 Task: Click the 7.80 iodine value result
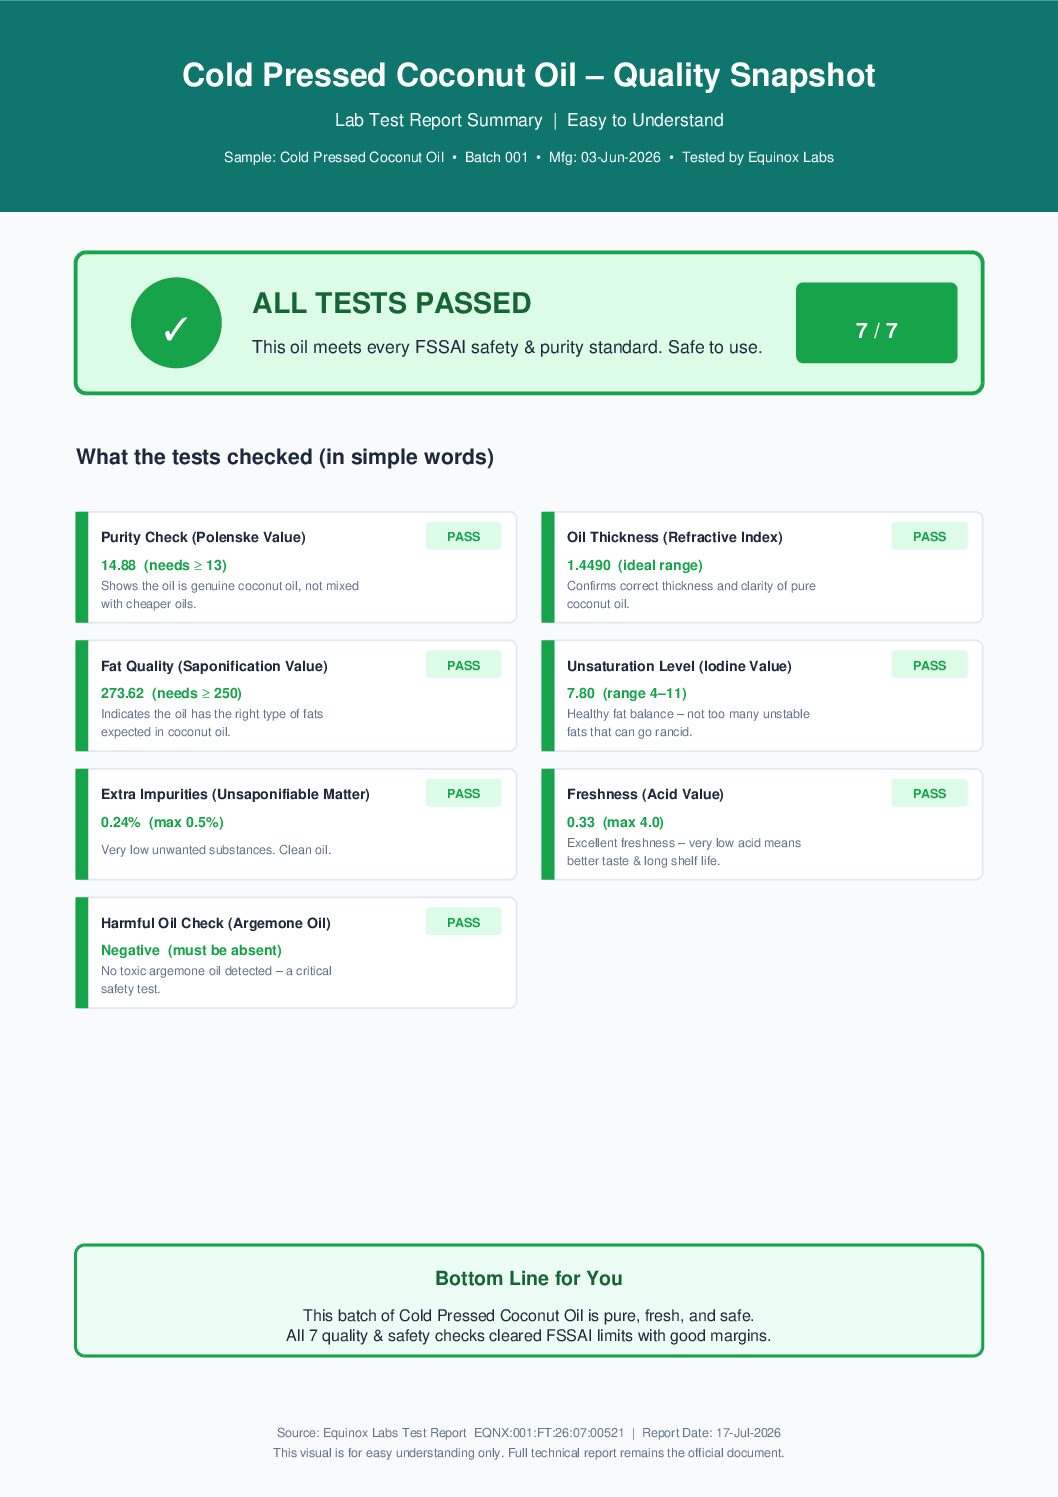[581, 693]
